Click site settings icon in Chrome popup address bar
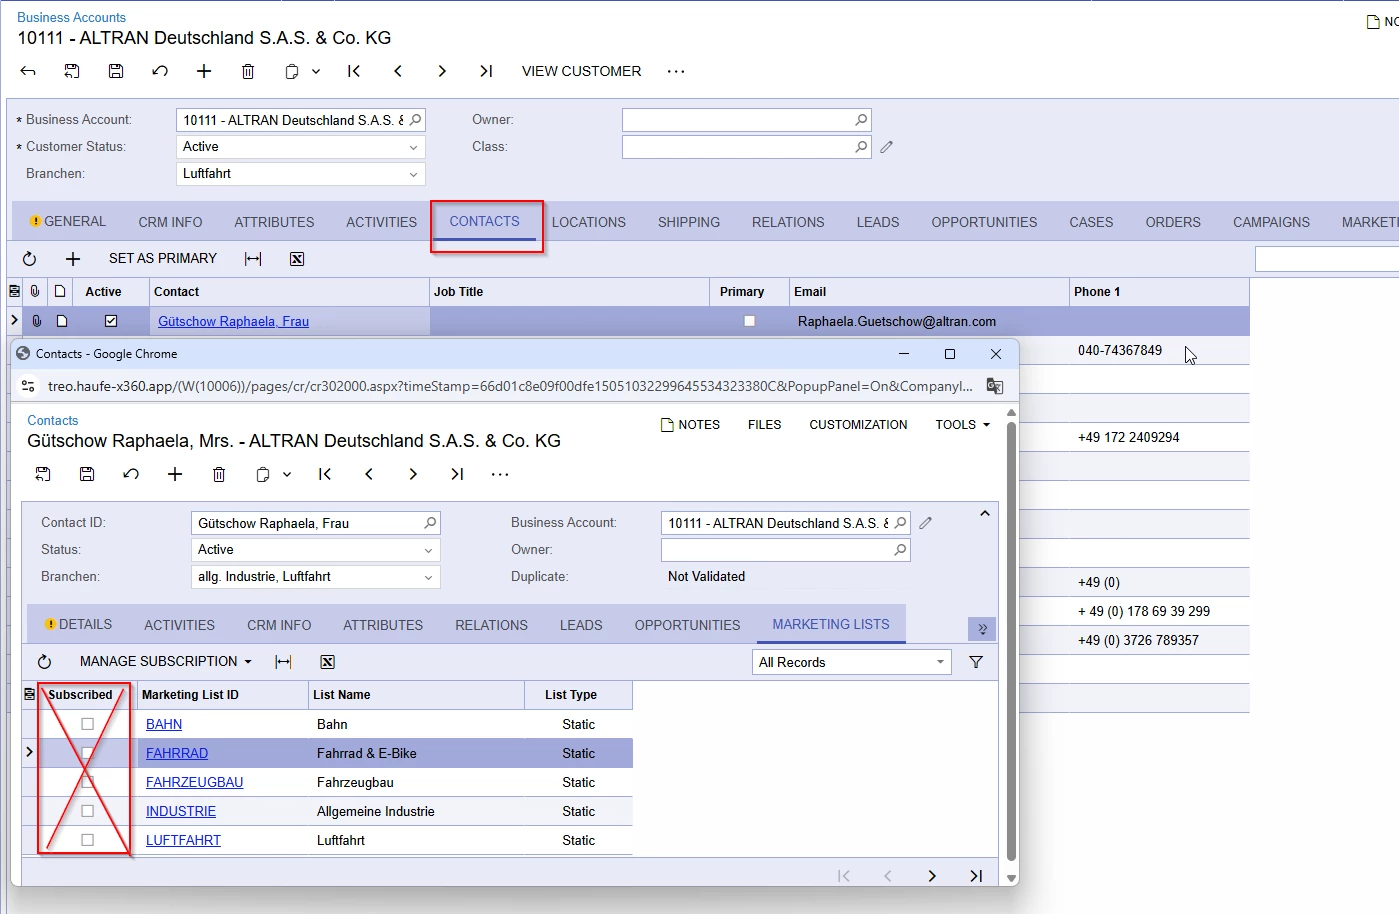1399x914 pixels. click(28, 386)
